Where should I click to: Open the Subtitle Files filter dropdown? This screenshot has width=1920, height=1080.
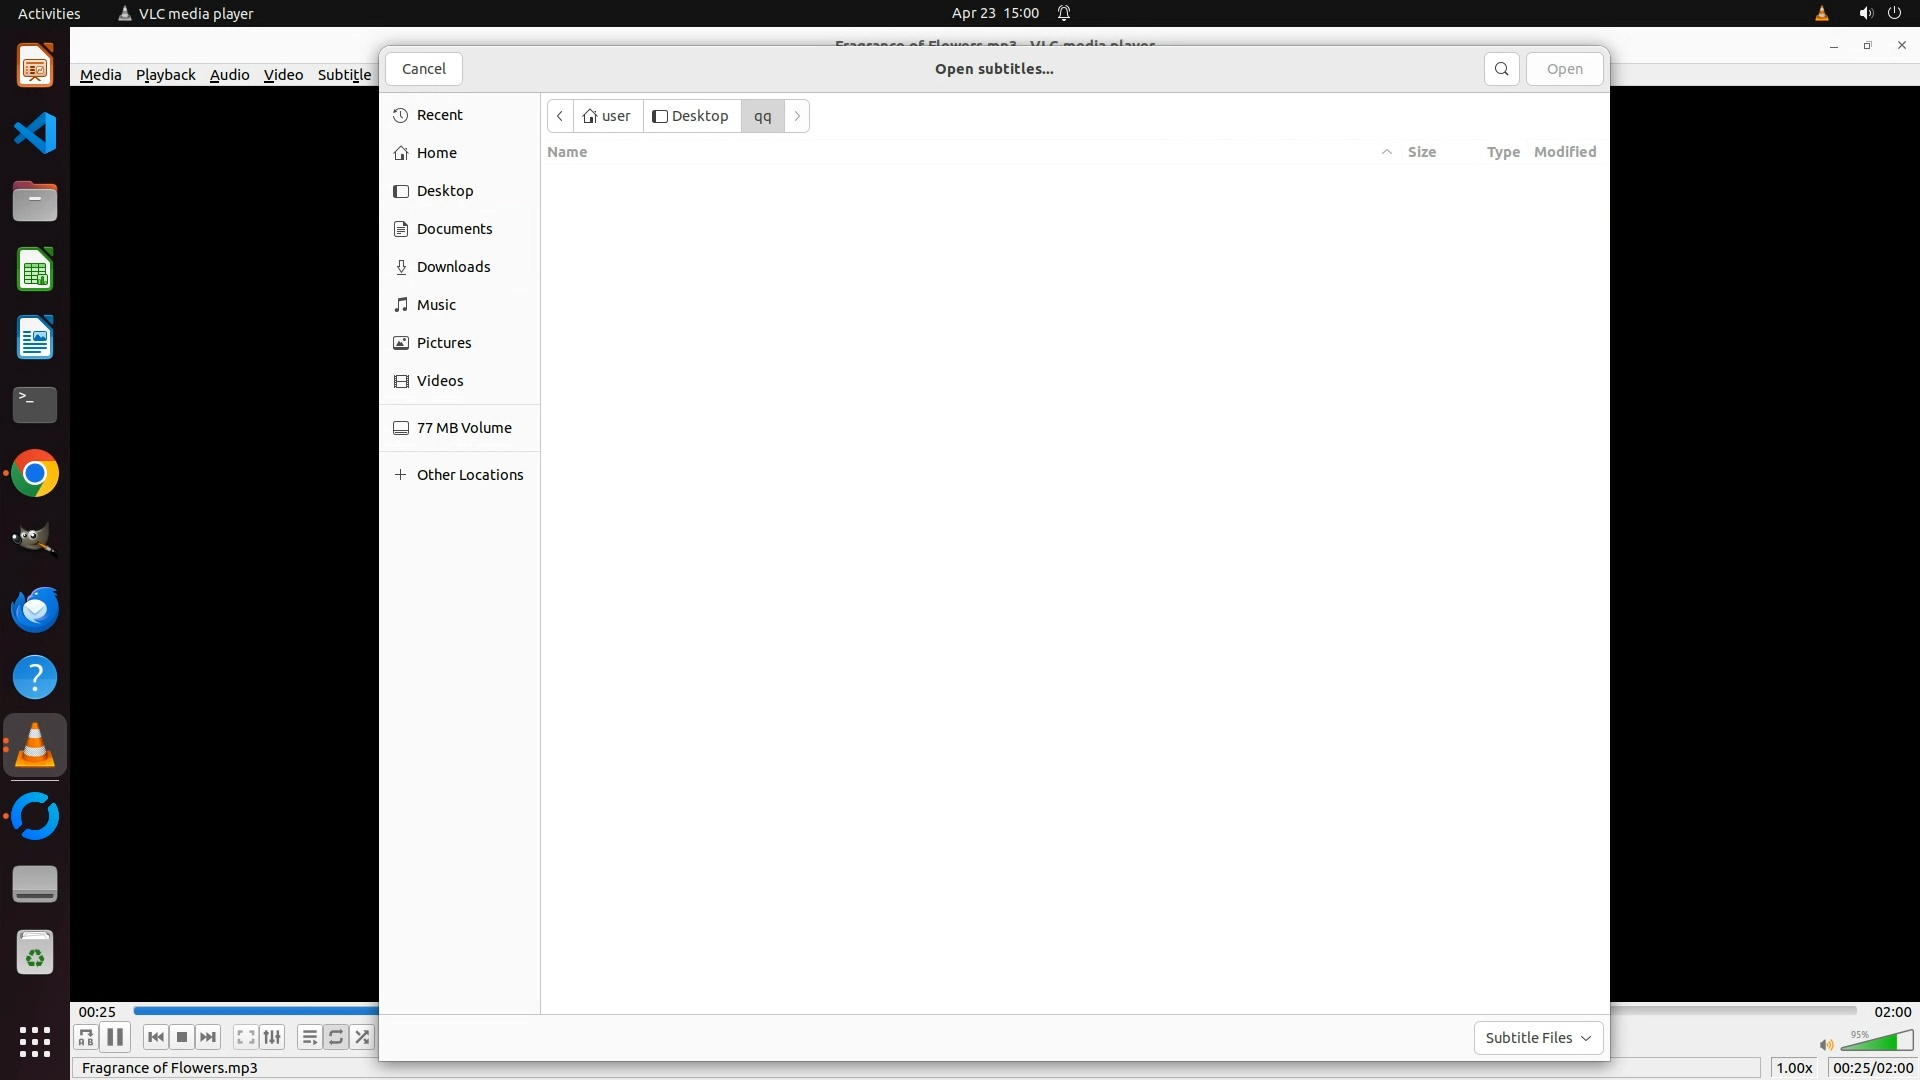1538,1038
